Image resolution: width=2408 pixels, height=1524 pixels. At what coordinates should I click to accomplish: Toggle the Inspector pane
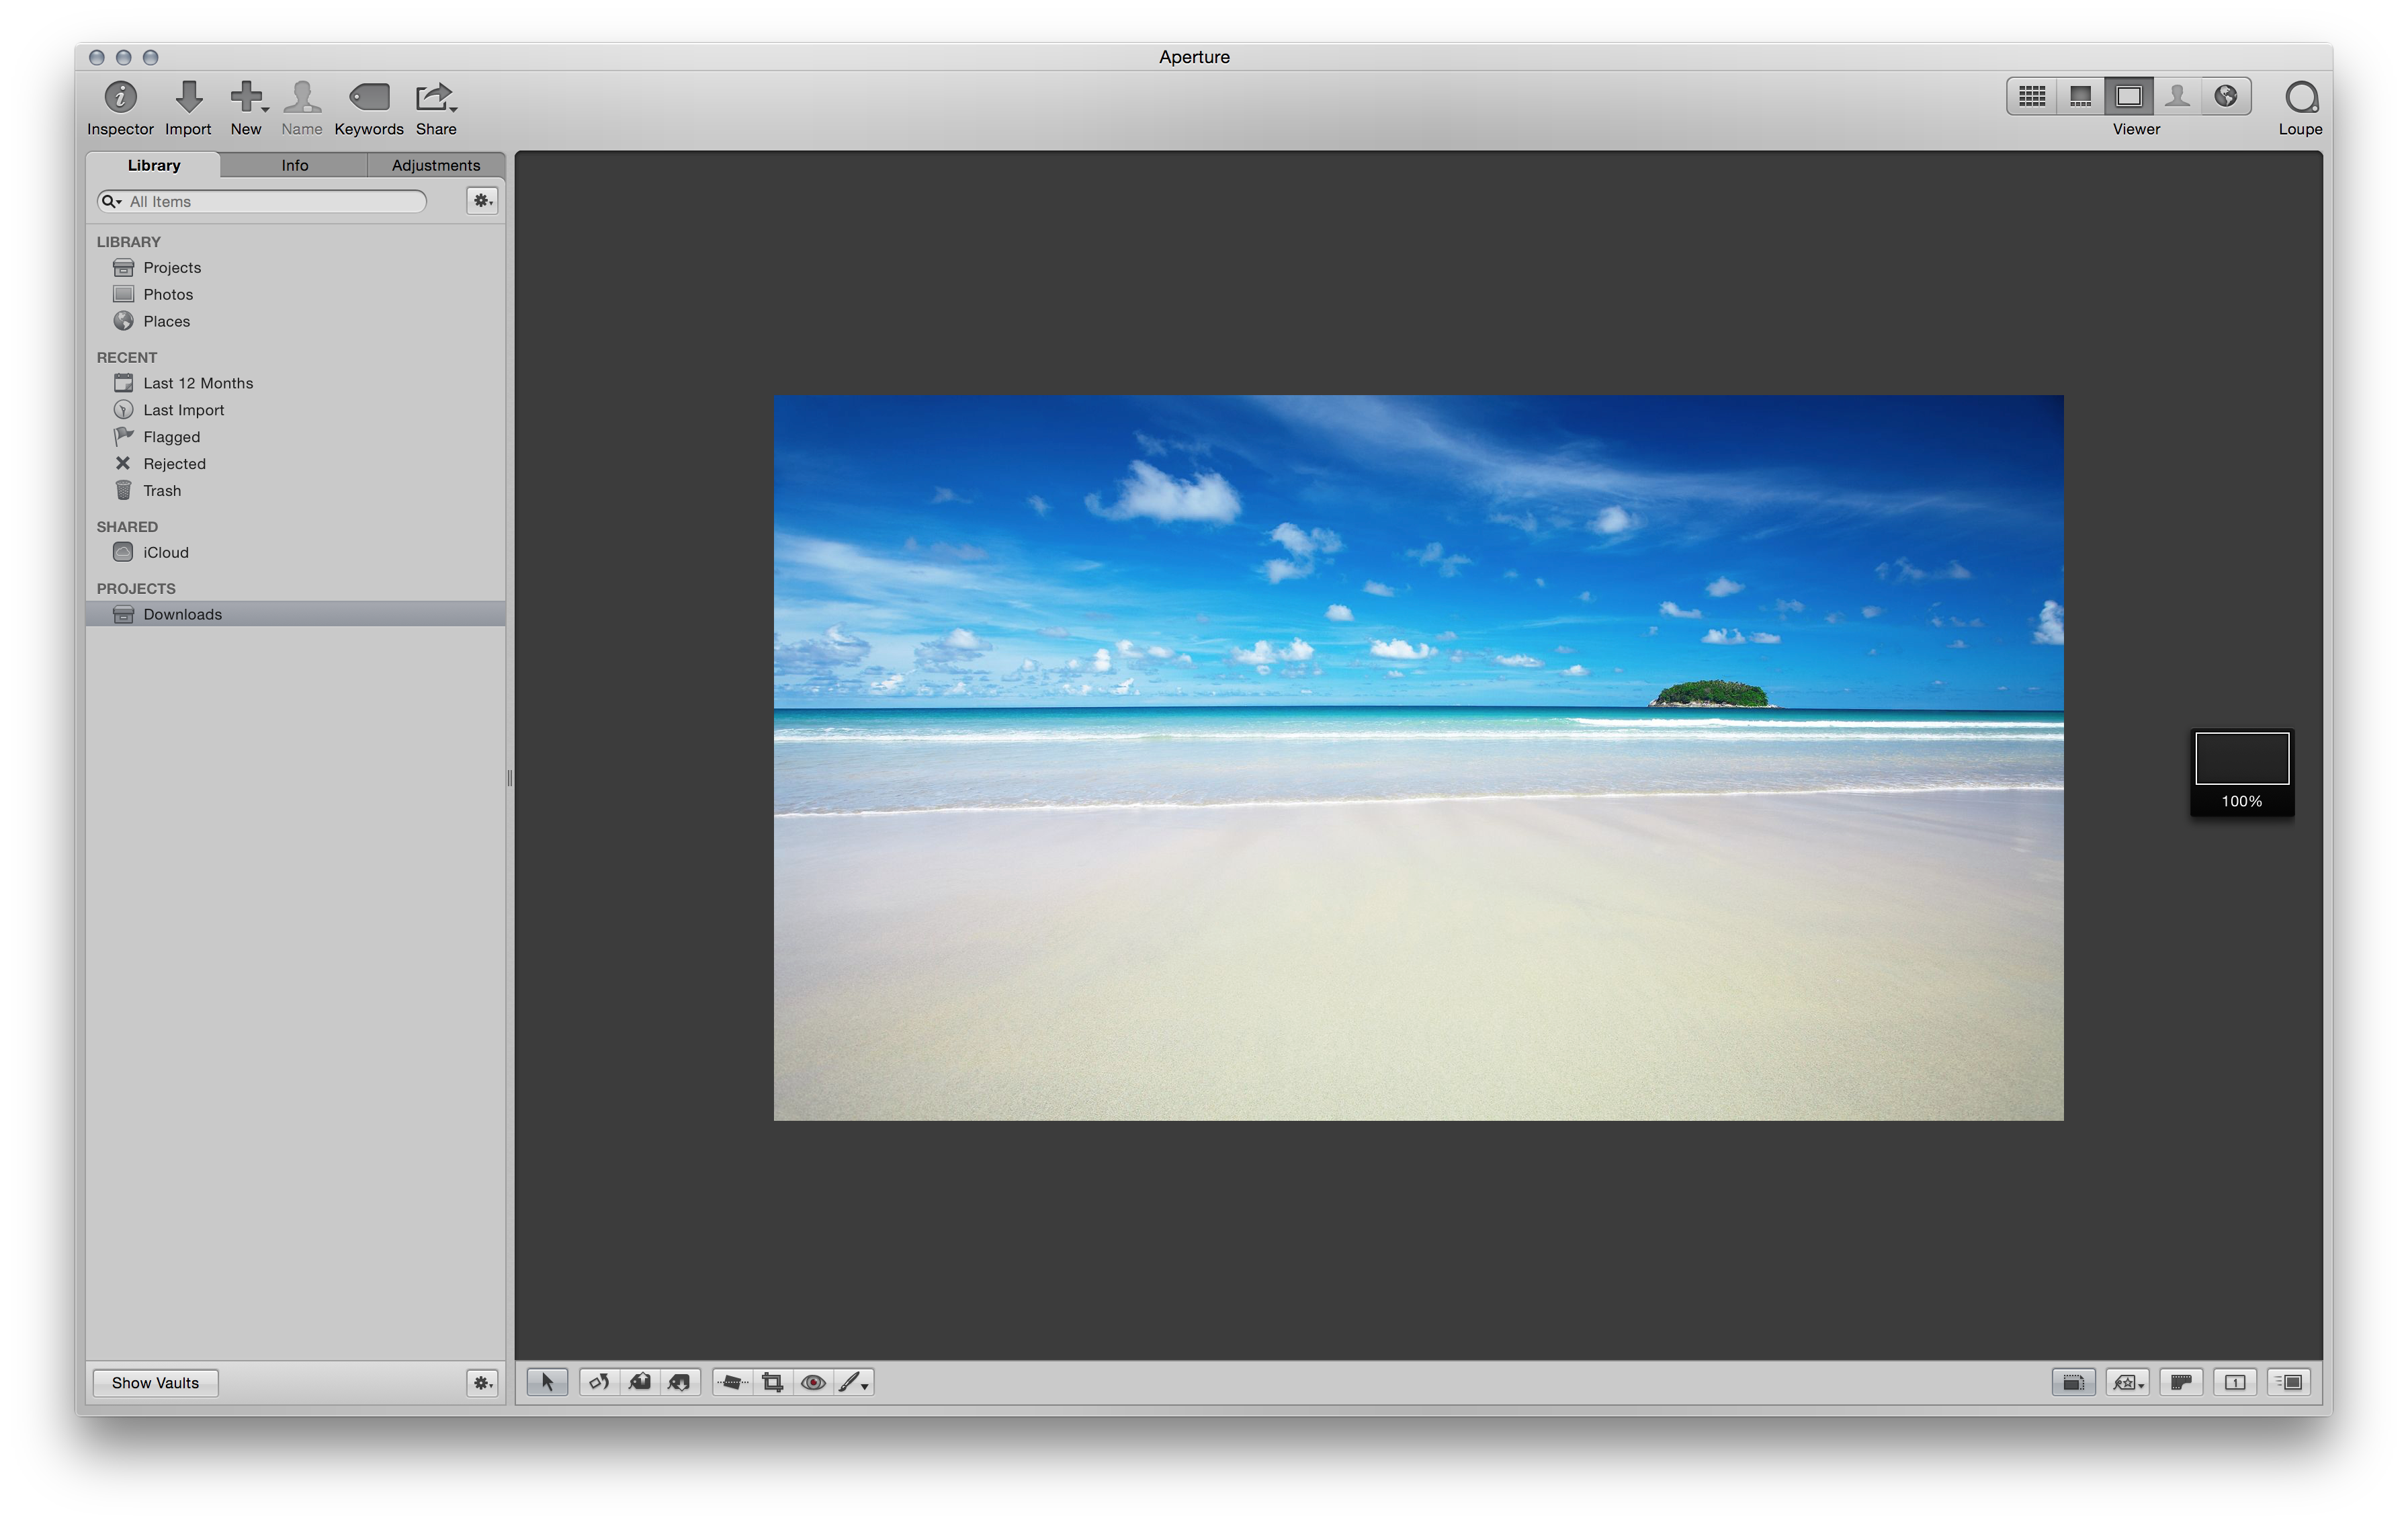tap(120, 98)
